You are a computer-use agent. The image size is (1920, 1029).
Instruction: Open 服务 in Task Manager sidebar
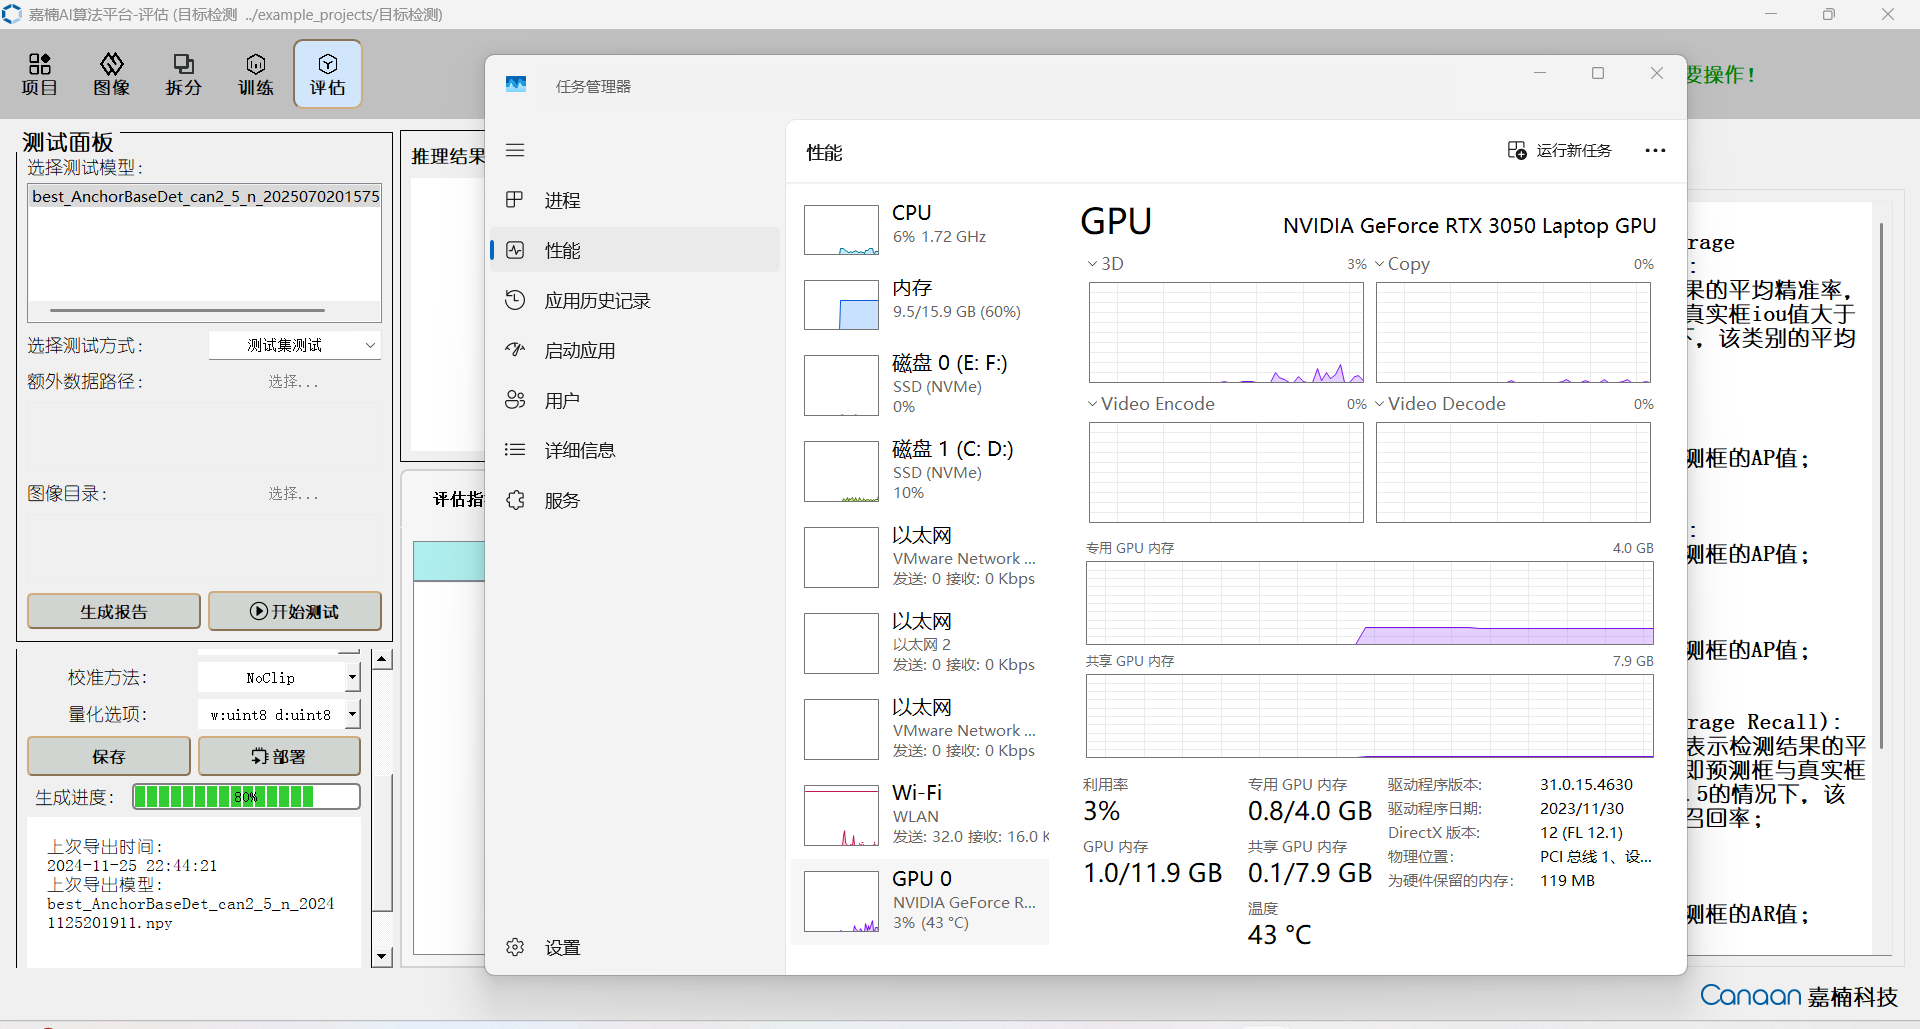(635, 500)
